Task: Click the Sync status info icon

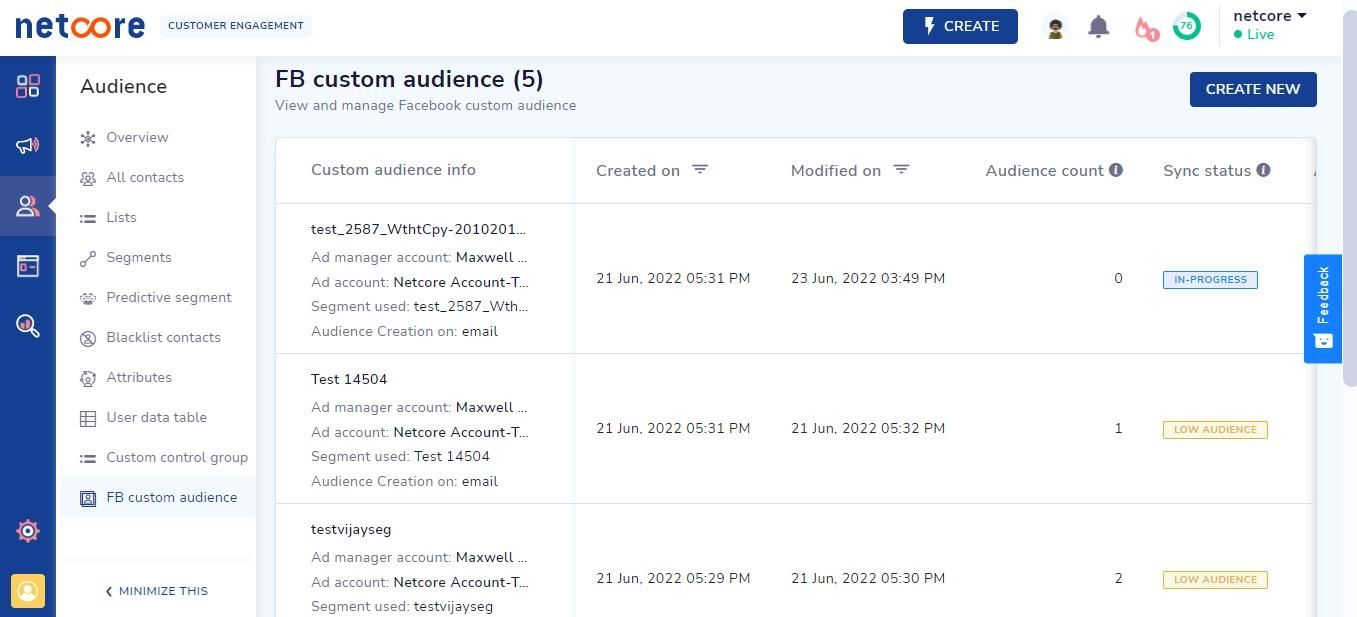Action: (1263, 170)
